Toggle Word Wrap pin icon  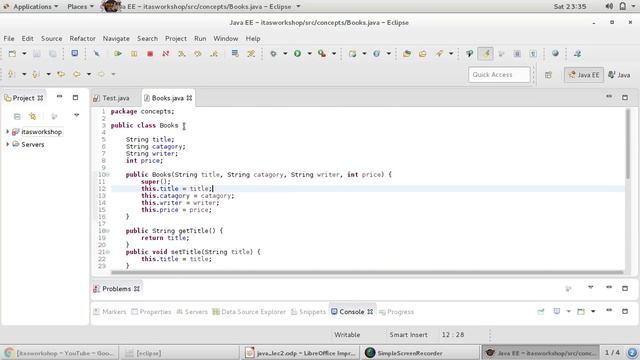point(469,53)
